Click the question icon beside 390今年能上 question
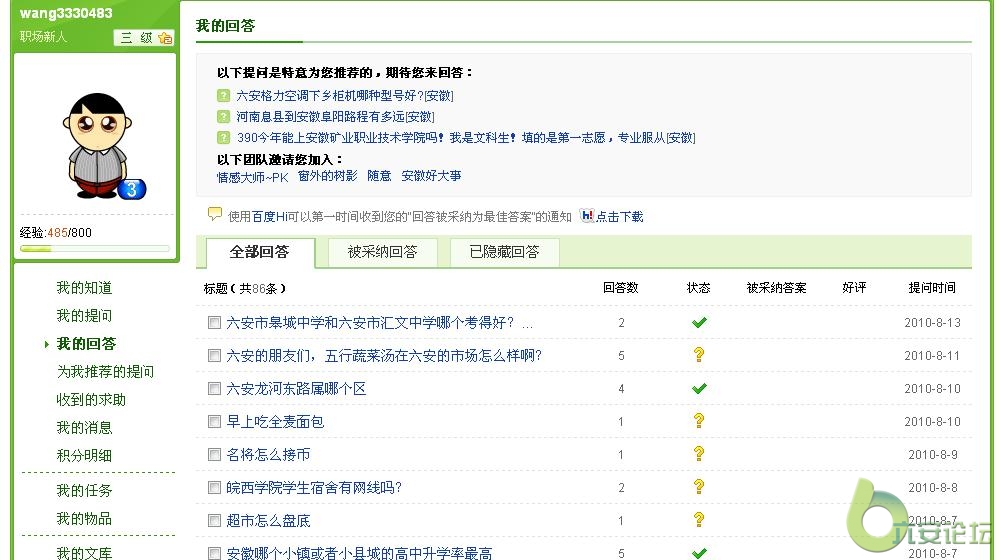Screen dimensions: 999x560 [223, 138]
